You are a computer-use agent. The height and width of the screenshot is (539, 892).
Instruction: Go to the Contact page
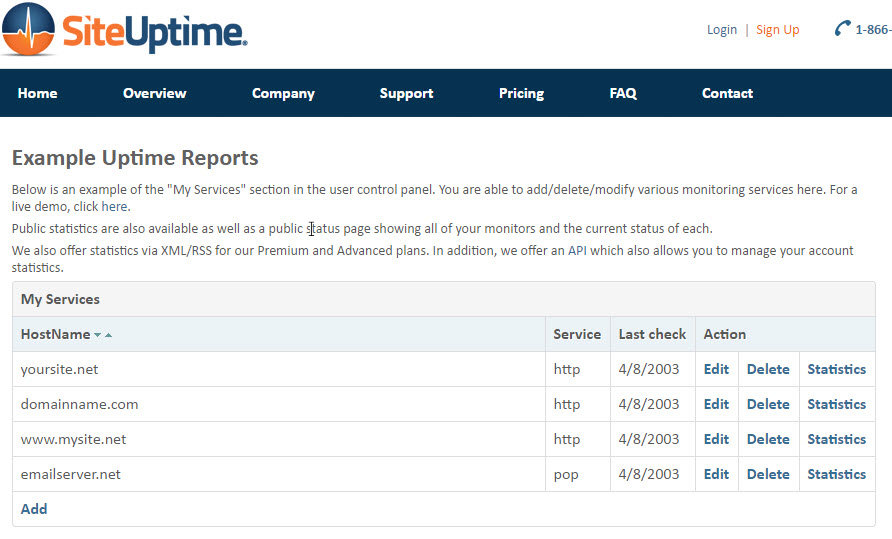pyautogui.click(x=728, y=93)
